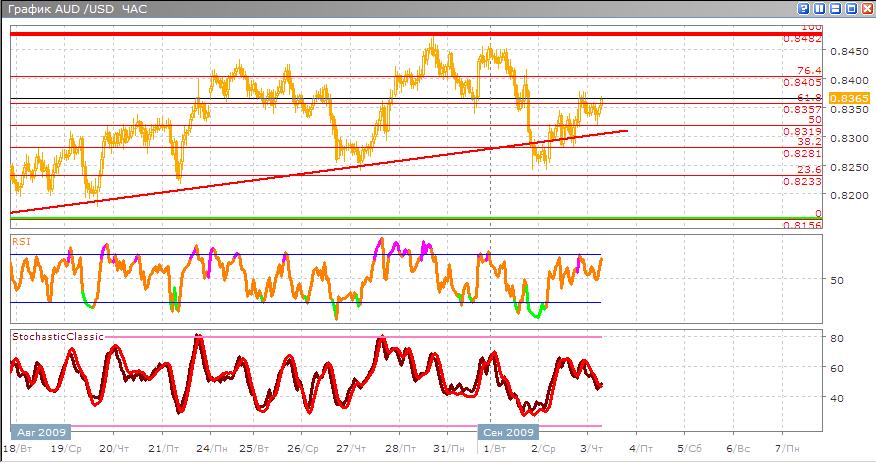
Task: Select the 76.4 Fibonacci level label 0.8405
Action: click(x=801, y=82)
